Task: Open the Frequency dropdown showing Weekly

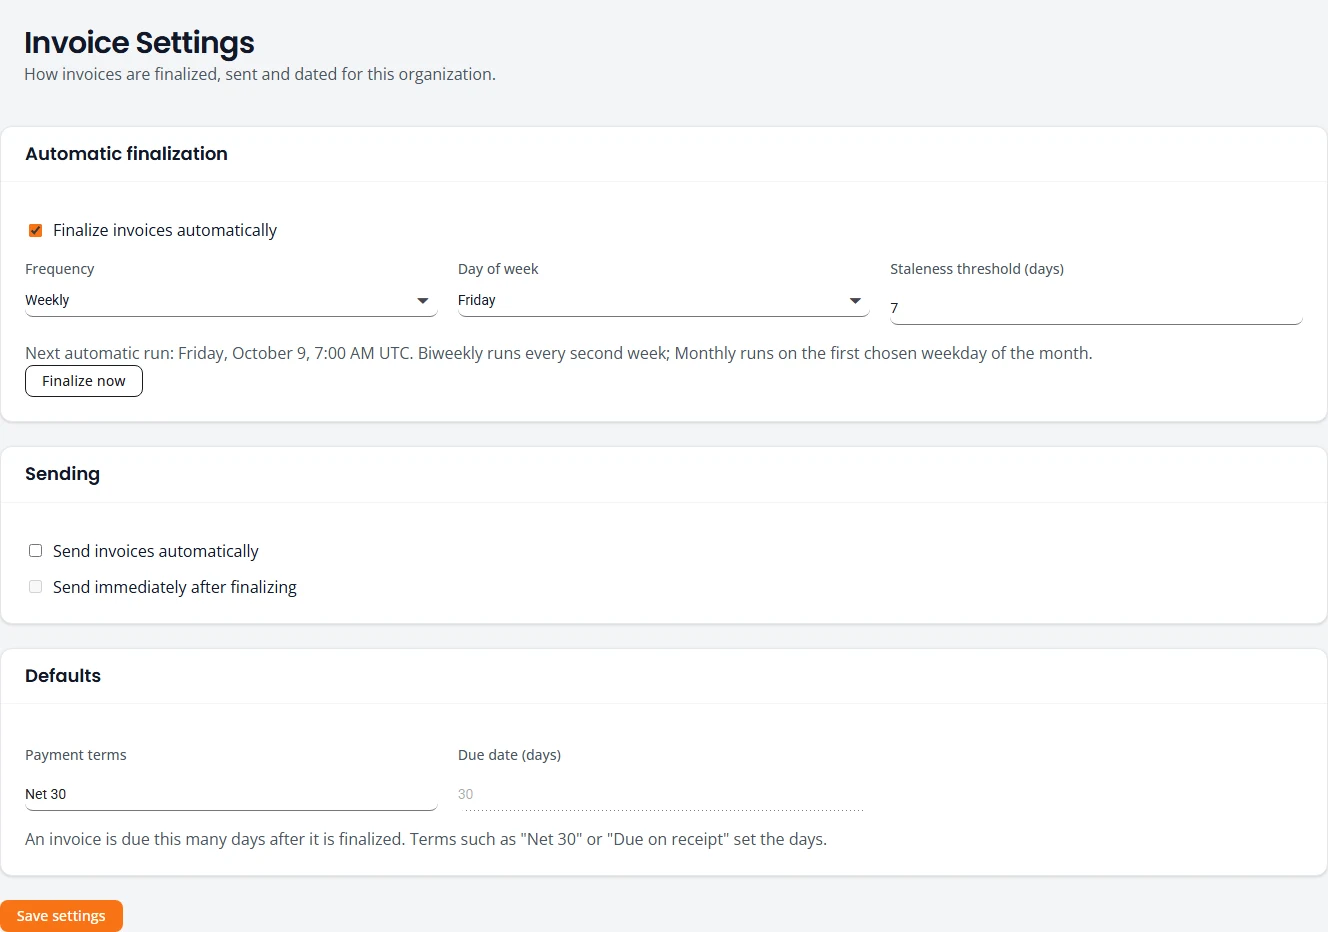Action: pos(231,300)
